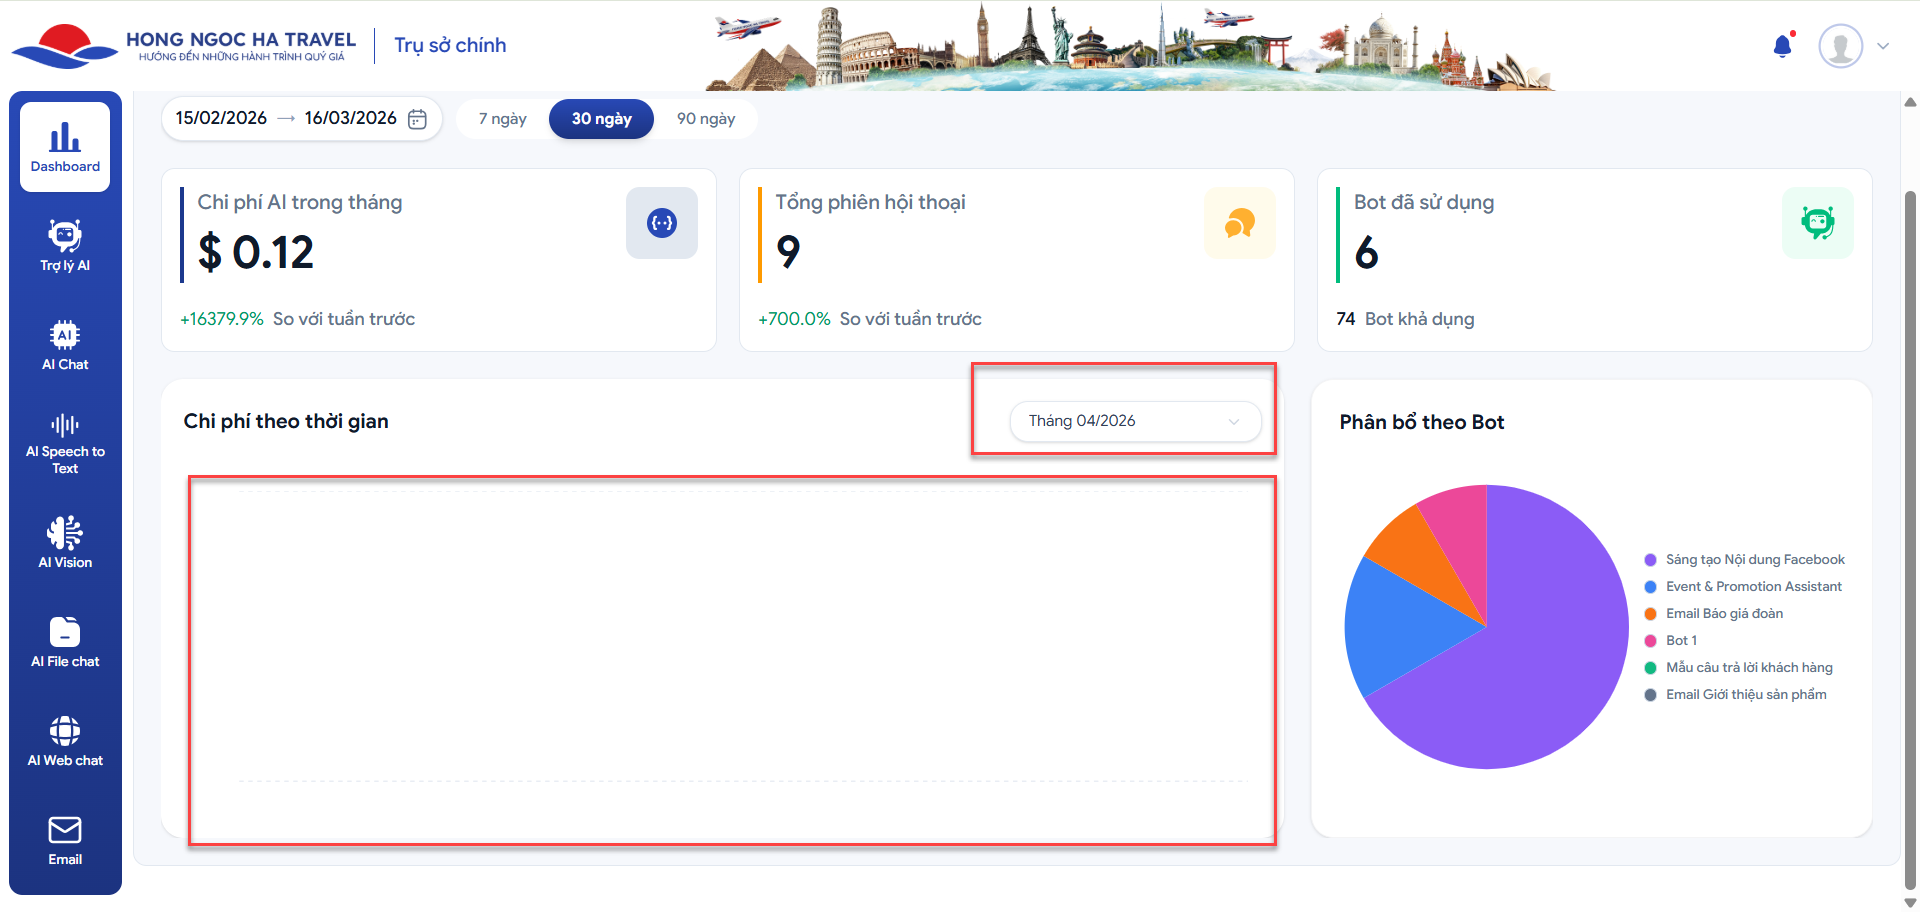Image resolution: width=1920 pixels, height=912 pixels.
Task: Open AI File chat module
Action: 65,641
